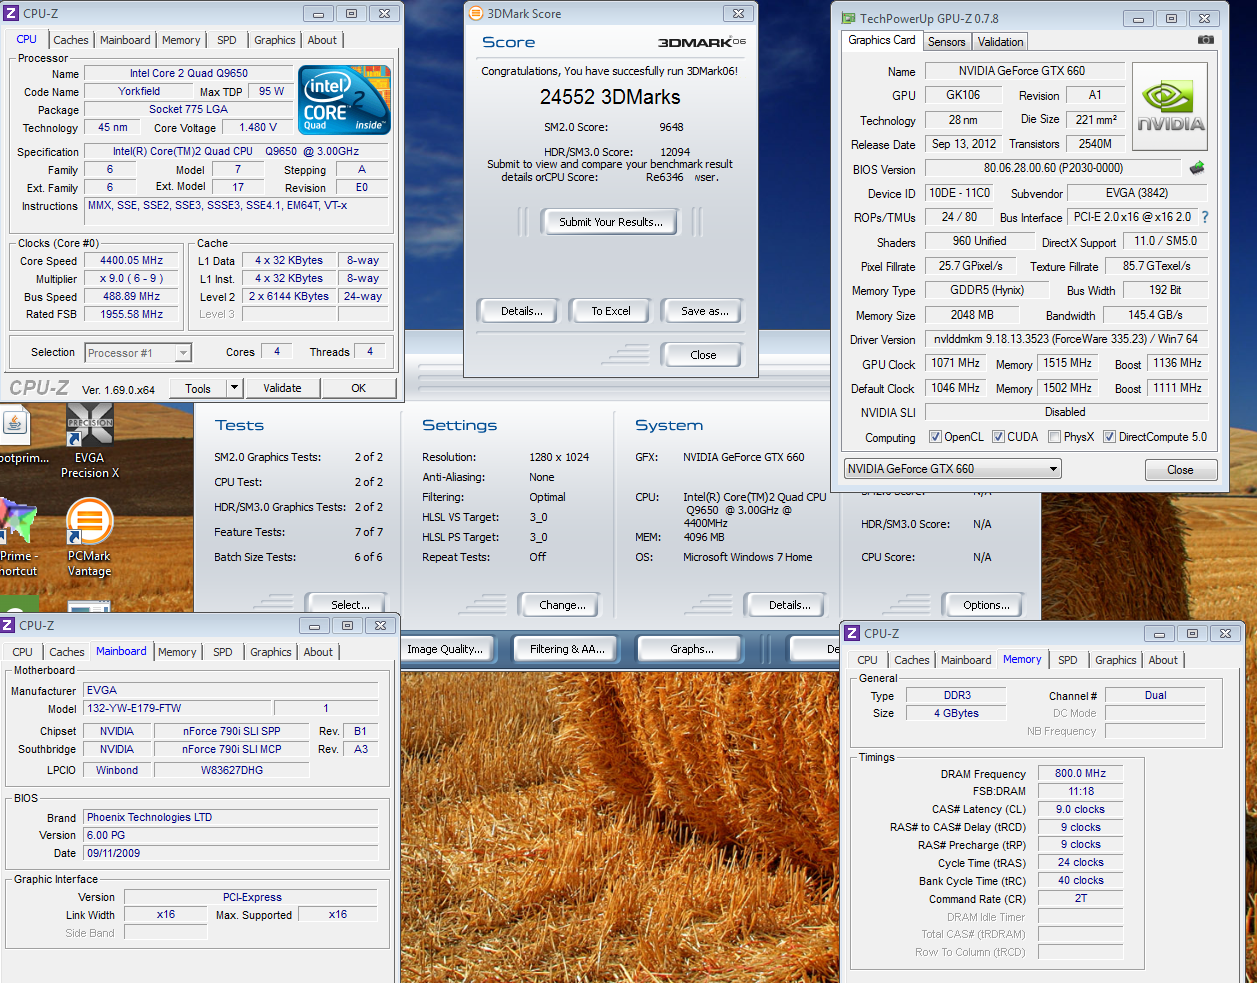Click Close button in 3DMark Score dialog
1257x983 pixels.
(x=703, y=355)
